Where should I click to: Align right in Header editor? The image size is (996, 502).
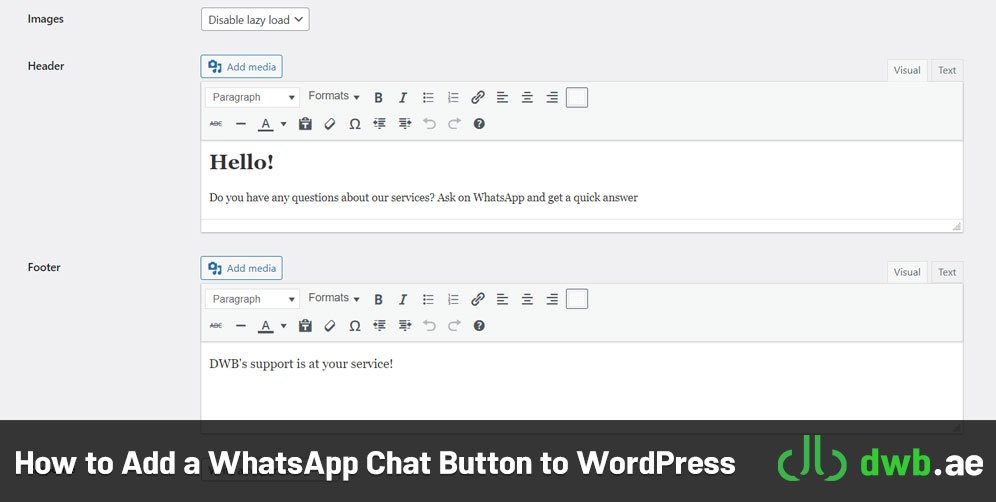[x=552, y=97]
